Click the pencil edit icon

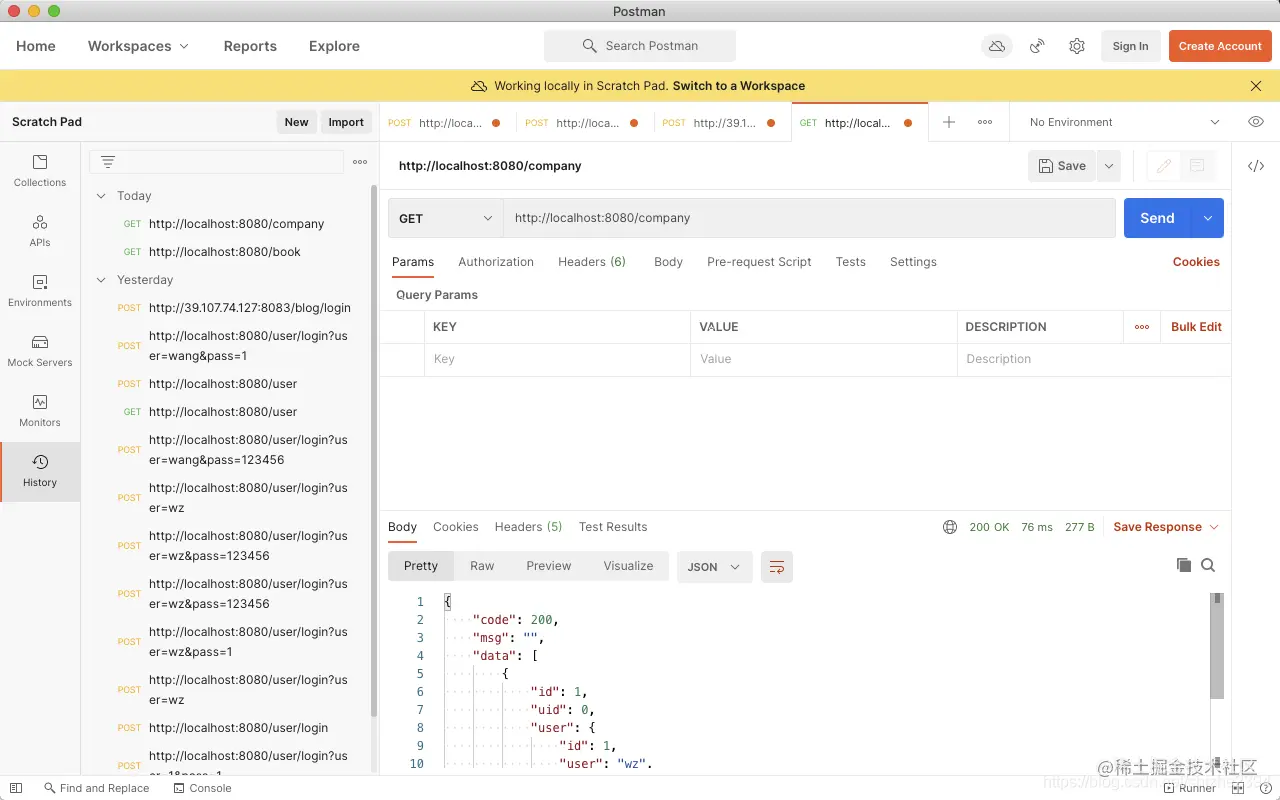(1163, 166)
